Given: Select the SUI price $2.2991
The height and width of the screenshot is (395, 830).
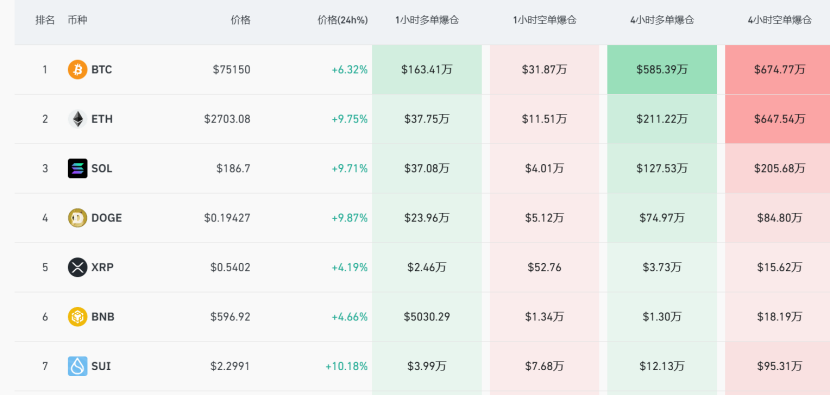Looking at the screenshot, I should click(230, 366).
